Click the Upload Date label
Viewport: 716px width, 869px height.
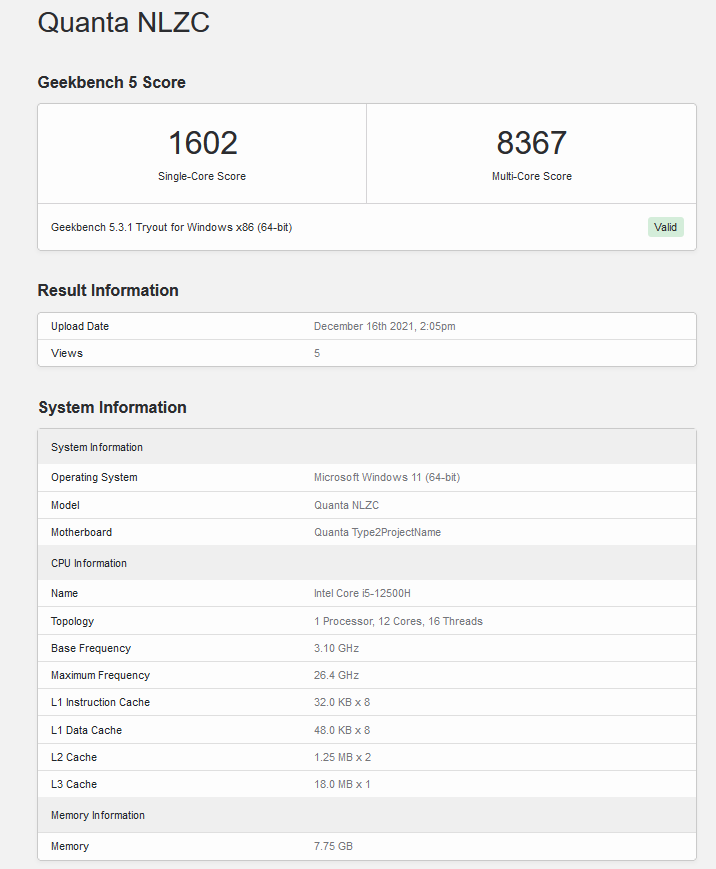pos(80,326)
